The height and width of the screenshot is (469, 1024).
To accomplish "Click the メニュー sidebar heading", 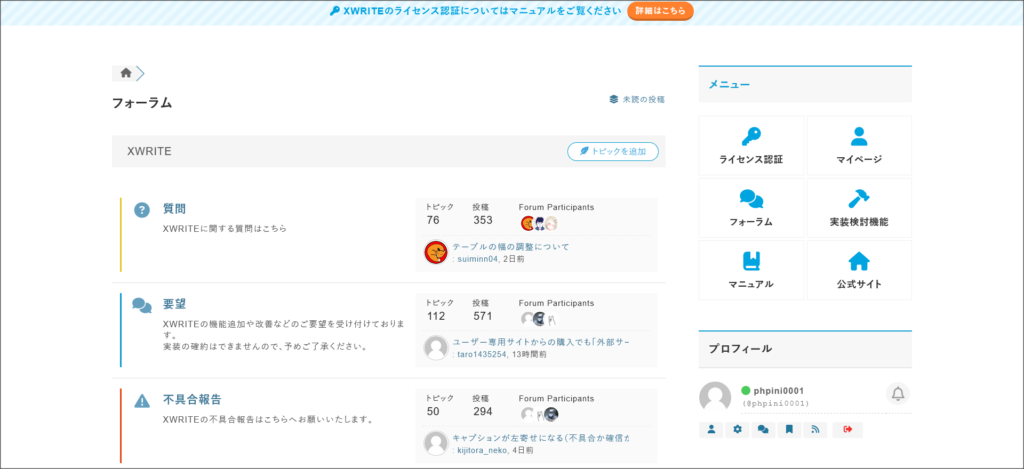I will click(x=729, y=84).
